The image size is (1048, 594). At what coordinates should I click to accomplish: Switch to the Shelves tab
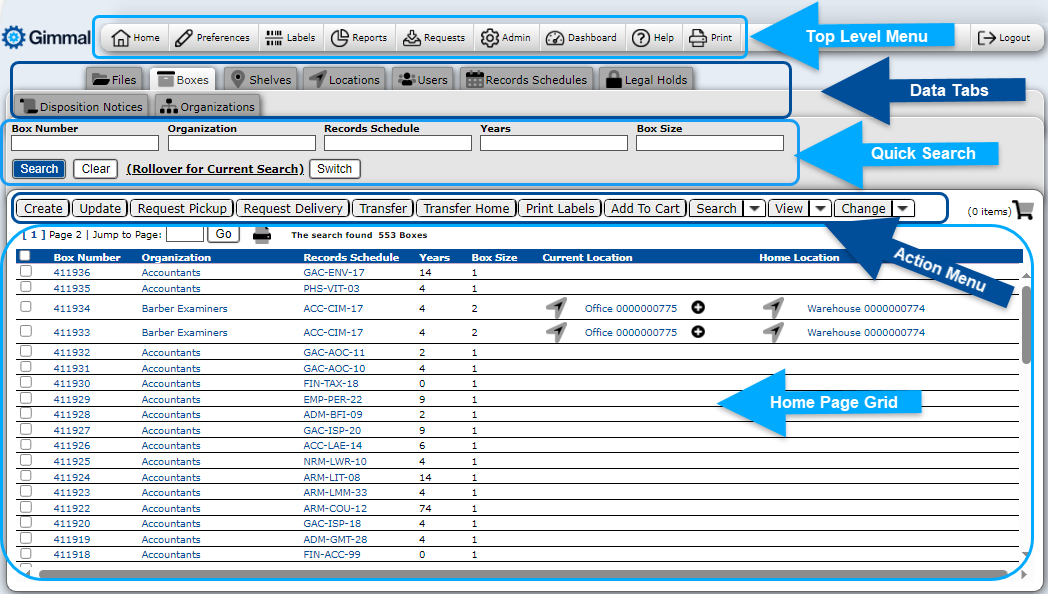260,80
